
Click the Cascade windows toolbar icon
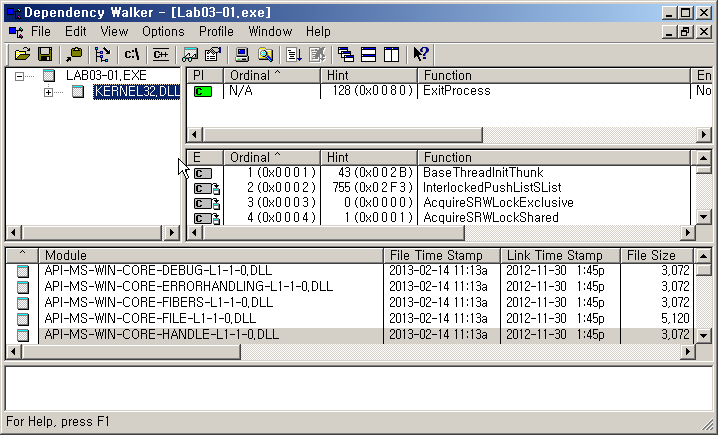tap(346, 54)
